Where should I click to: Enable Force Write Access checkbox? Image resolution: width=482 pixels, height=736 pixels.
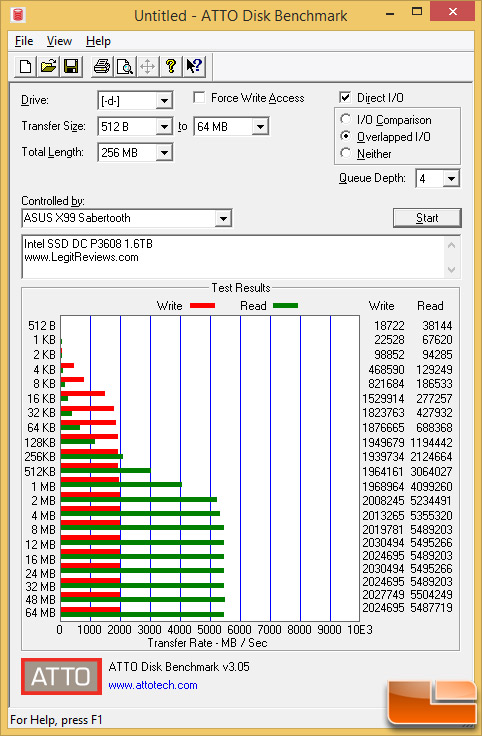point(199,98)
